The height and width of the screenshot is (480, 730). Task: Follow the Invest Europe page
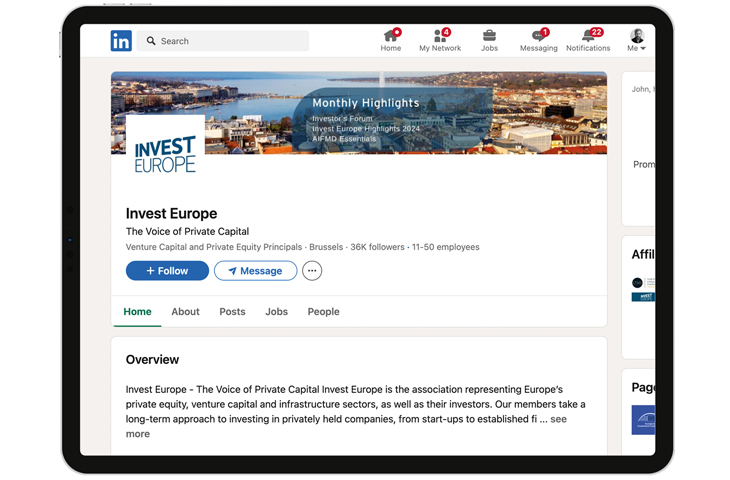click(x=167, y=270)
